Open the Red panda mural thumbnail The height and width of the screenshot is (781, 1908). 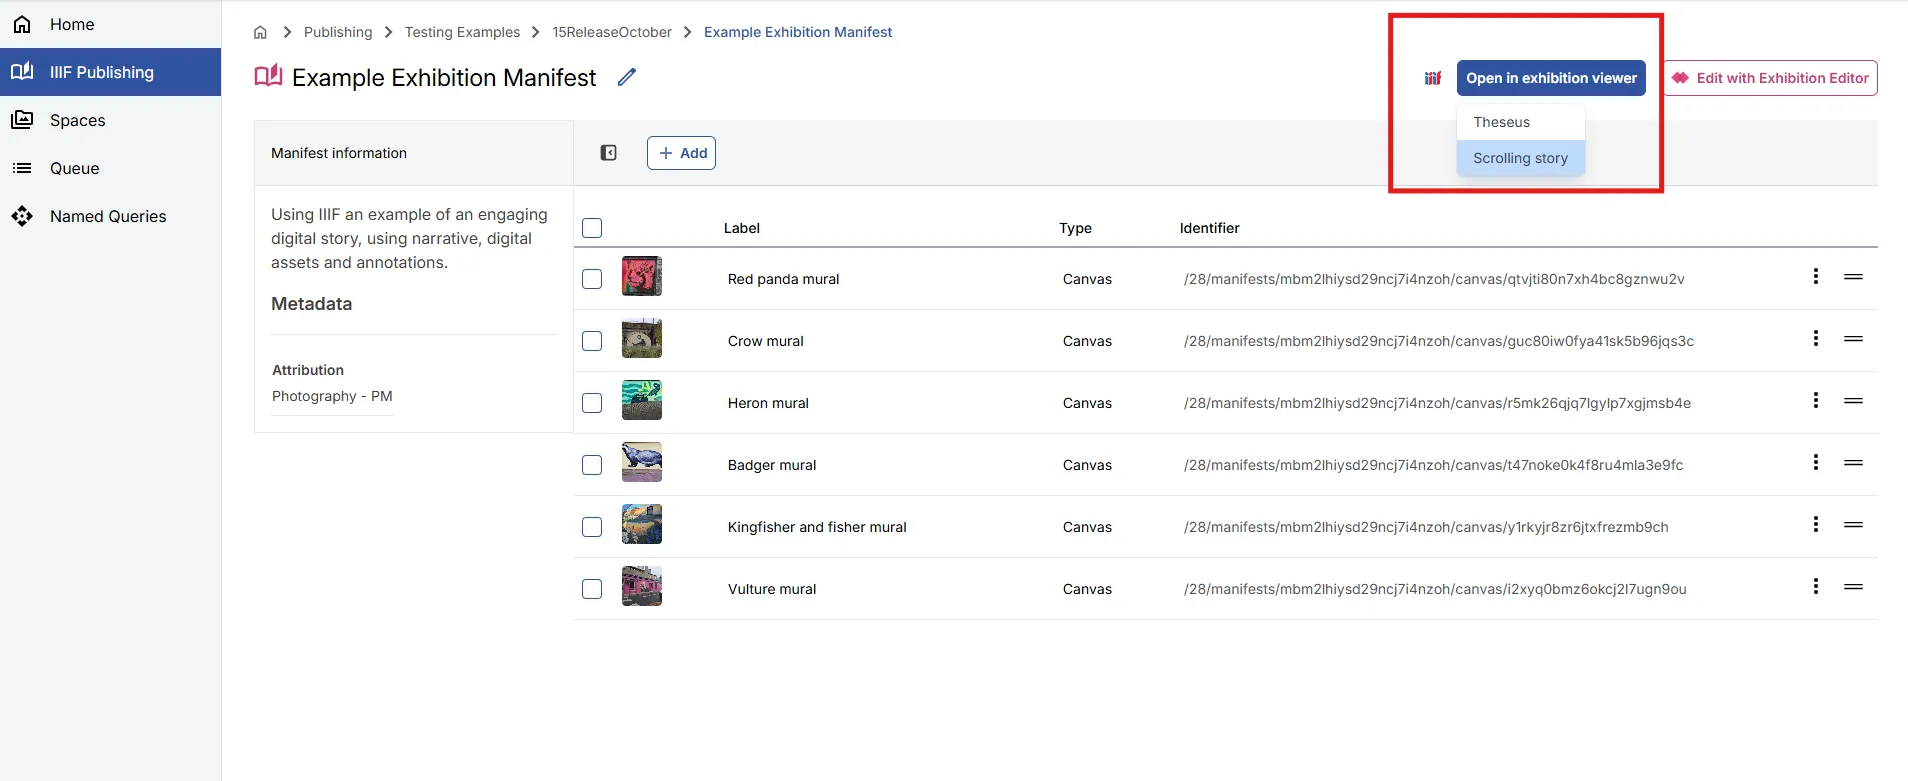tap(642, 276)
